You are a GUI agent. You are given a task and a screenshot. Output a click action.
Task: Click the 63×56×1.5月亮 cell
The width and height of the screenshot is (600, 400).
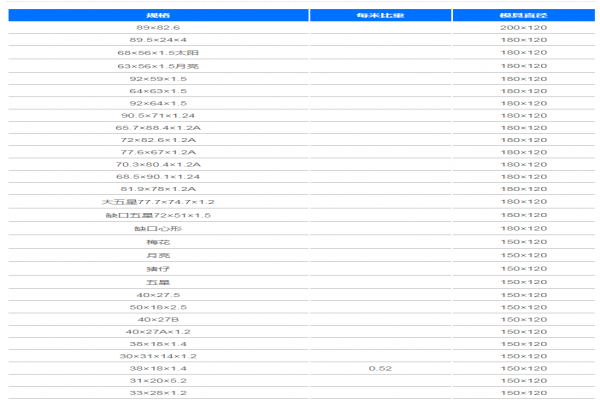pos(158,66)
